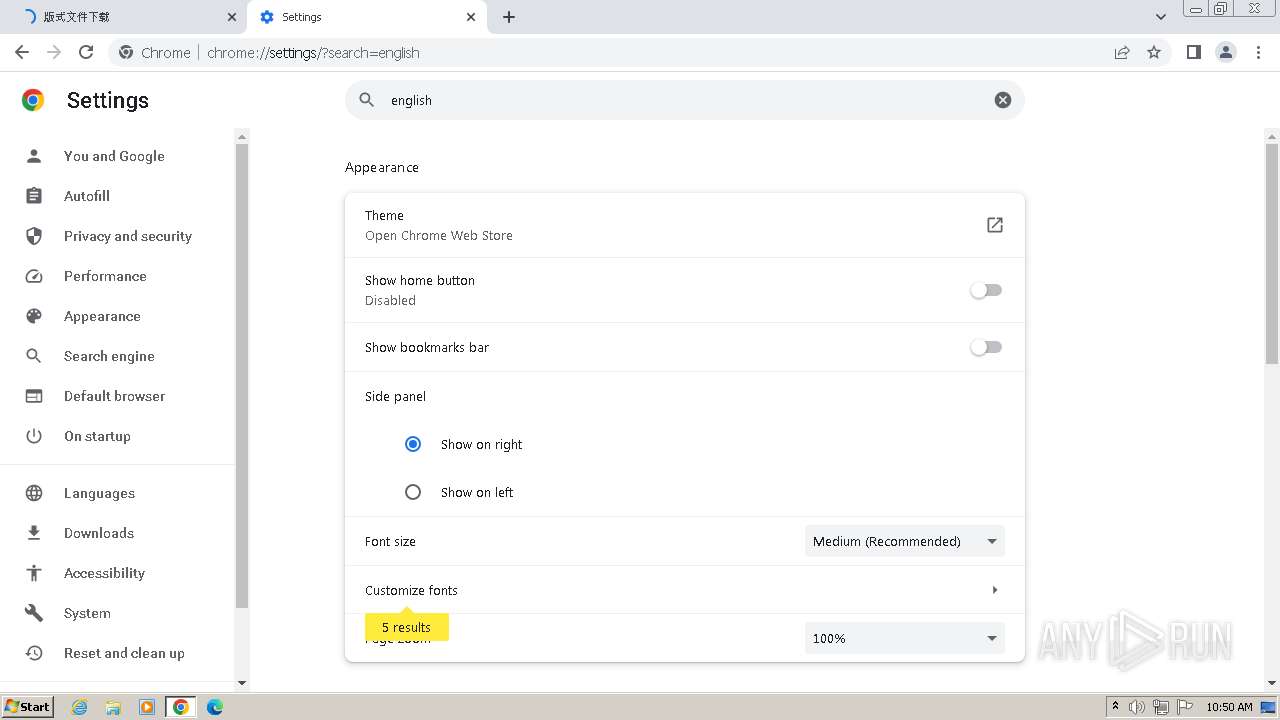
Task: Clear the settings search with X icon
Action: (x=1002, y=100)
